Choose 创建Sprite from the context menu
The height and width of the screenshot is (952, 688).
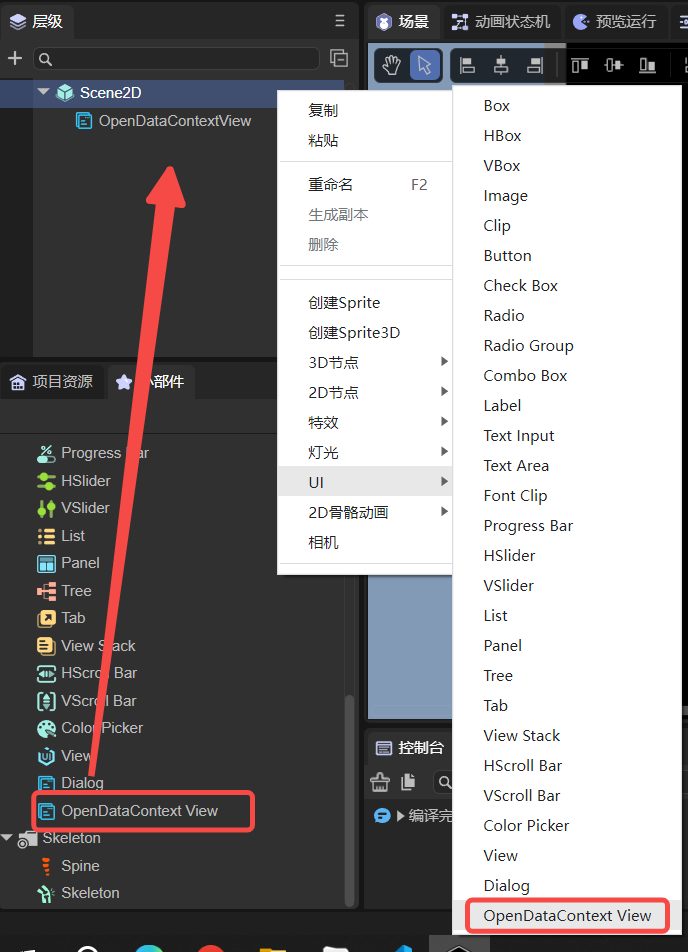tap(344, 302)
